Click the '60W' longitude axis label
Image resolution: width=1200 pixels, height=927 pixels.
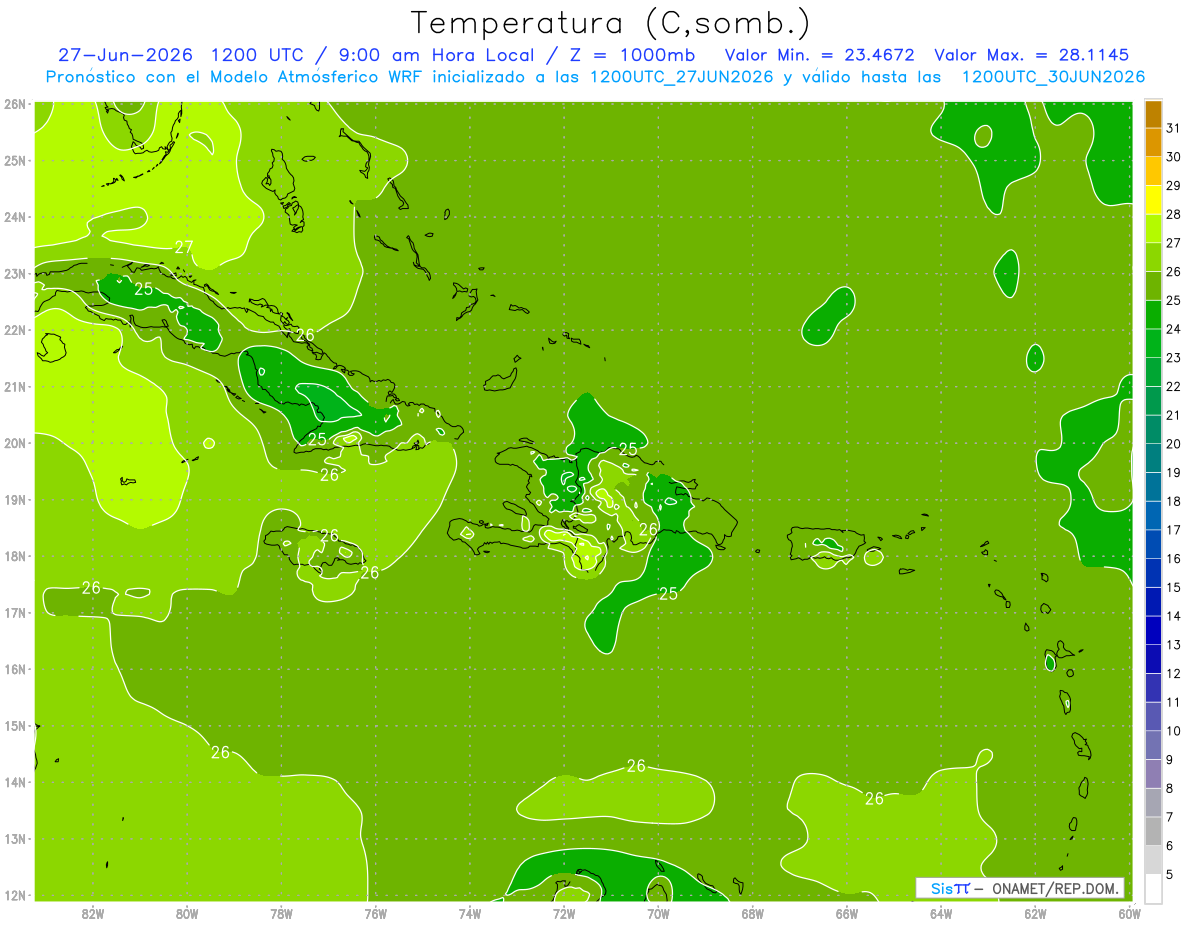pos(1129,913)
